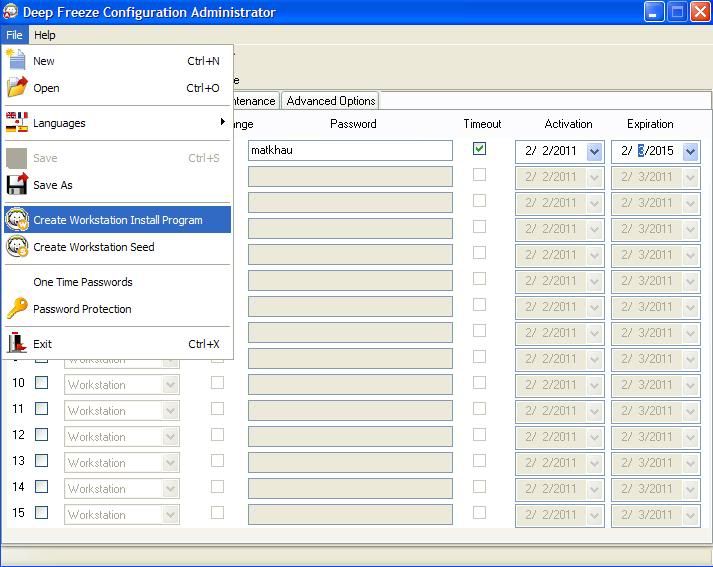Choose New from the File menu
Image resolution: width=713 pixels, height=567 pixels.
coord(117,60)
